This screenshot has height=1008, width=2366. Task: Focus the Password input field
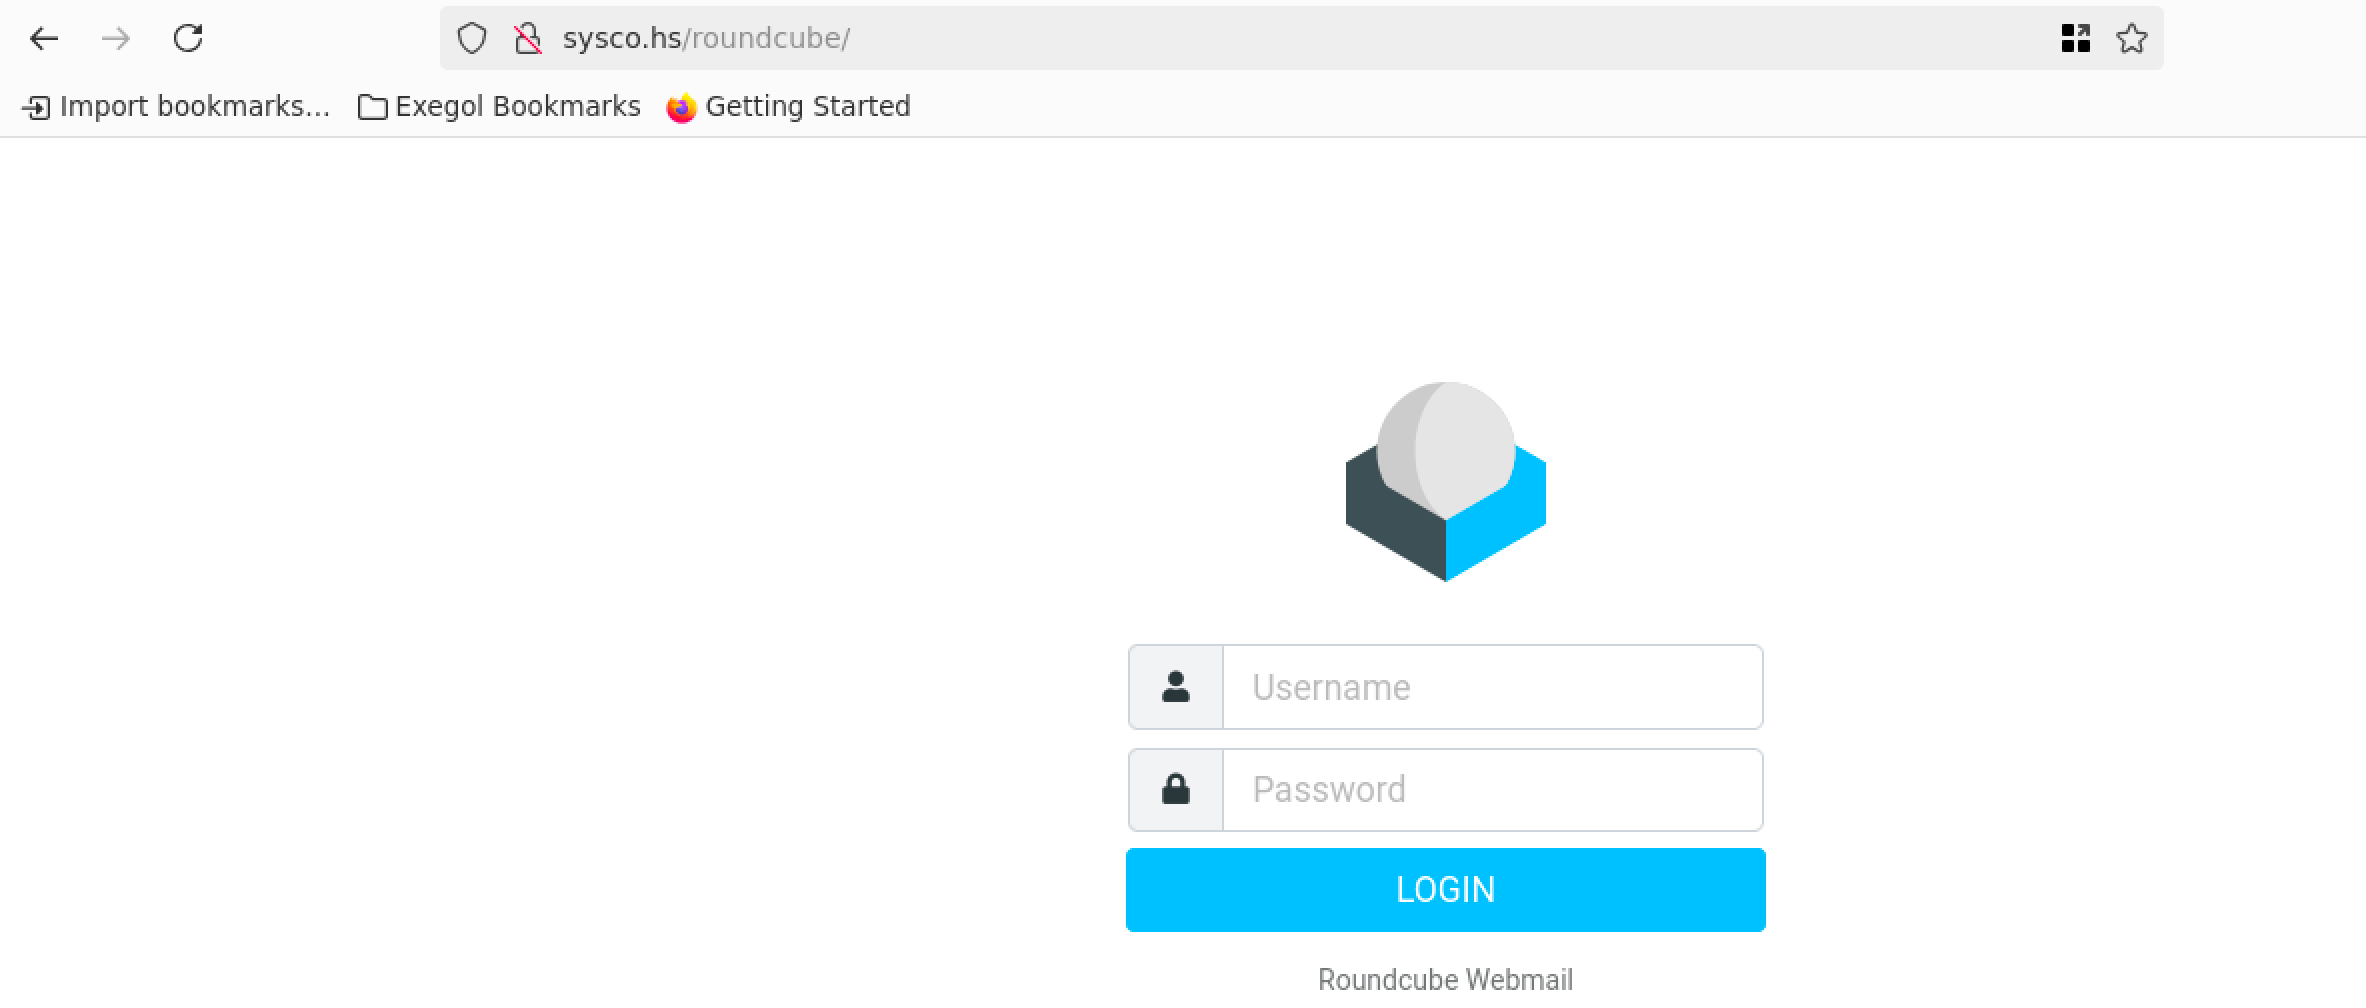1491,790
